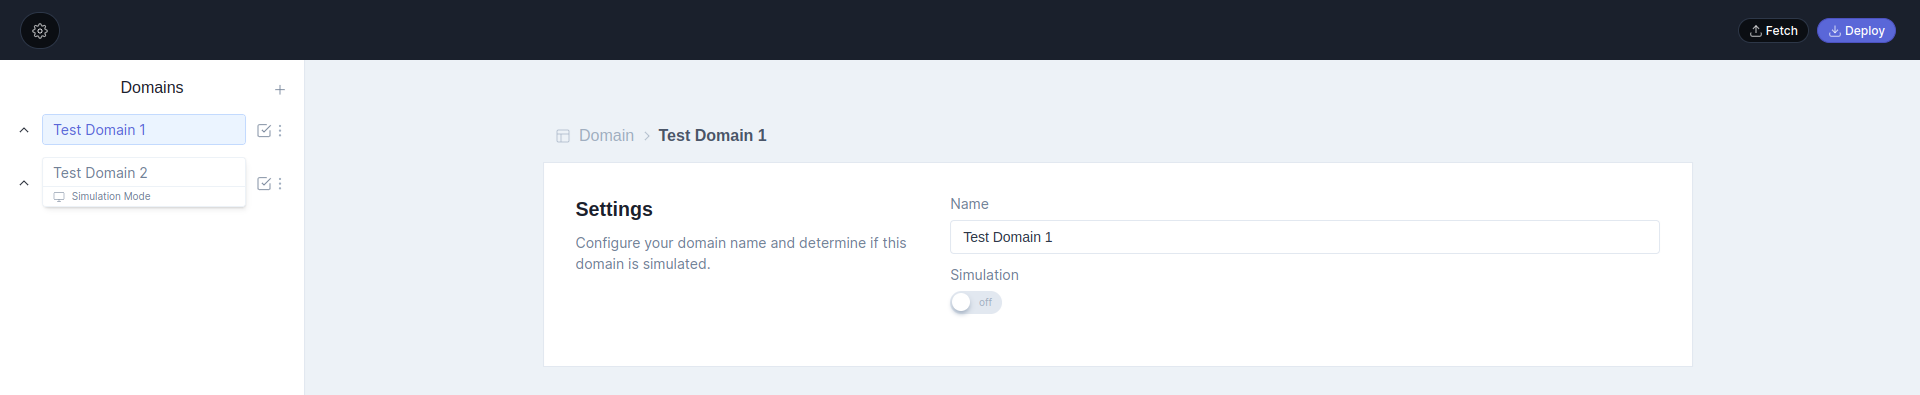Screen dimensions: 1920x395
Task: Open the settings gear menu
Action: (40, 31)
